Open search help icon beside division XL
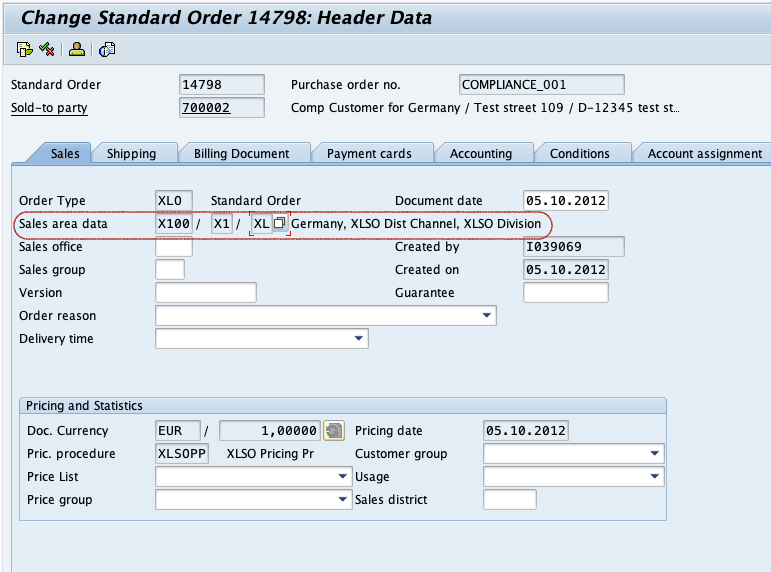 (x=279, y=223)
